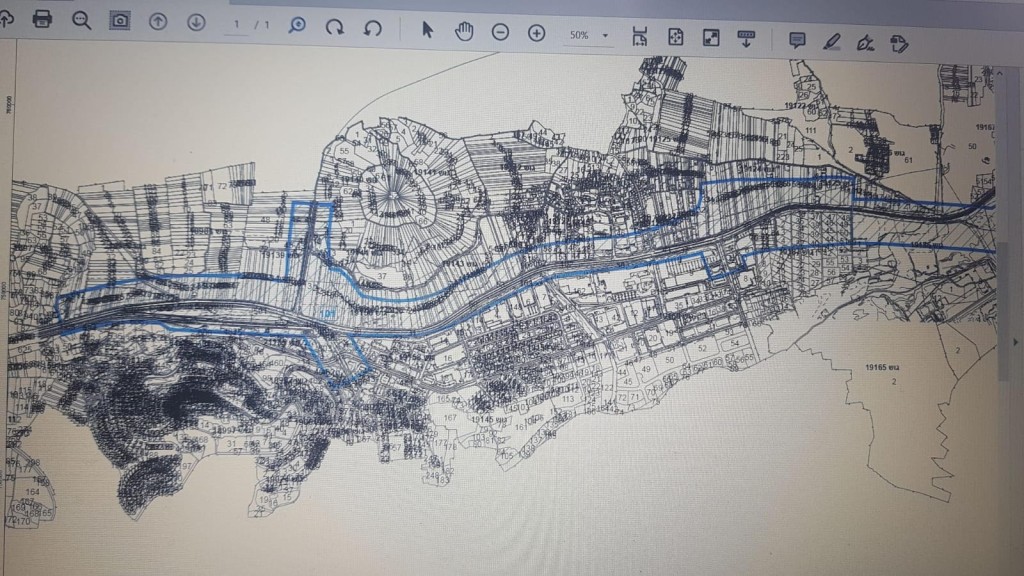Select the highlighter pen tool
This screenshot has width=1024, height=576.
[x=831, y=41]
